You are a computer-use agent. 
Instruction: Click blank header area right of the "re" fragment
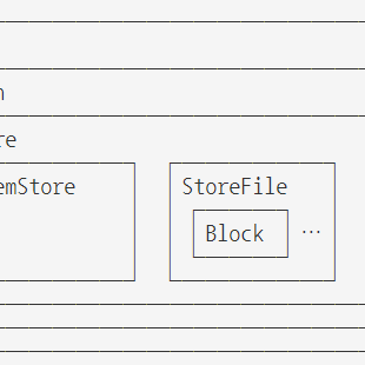pos(190,140)
